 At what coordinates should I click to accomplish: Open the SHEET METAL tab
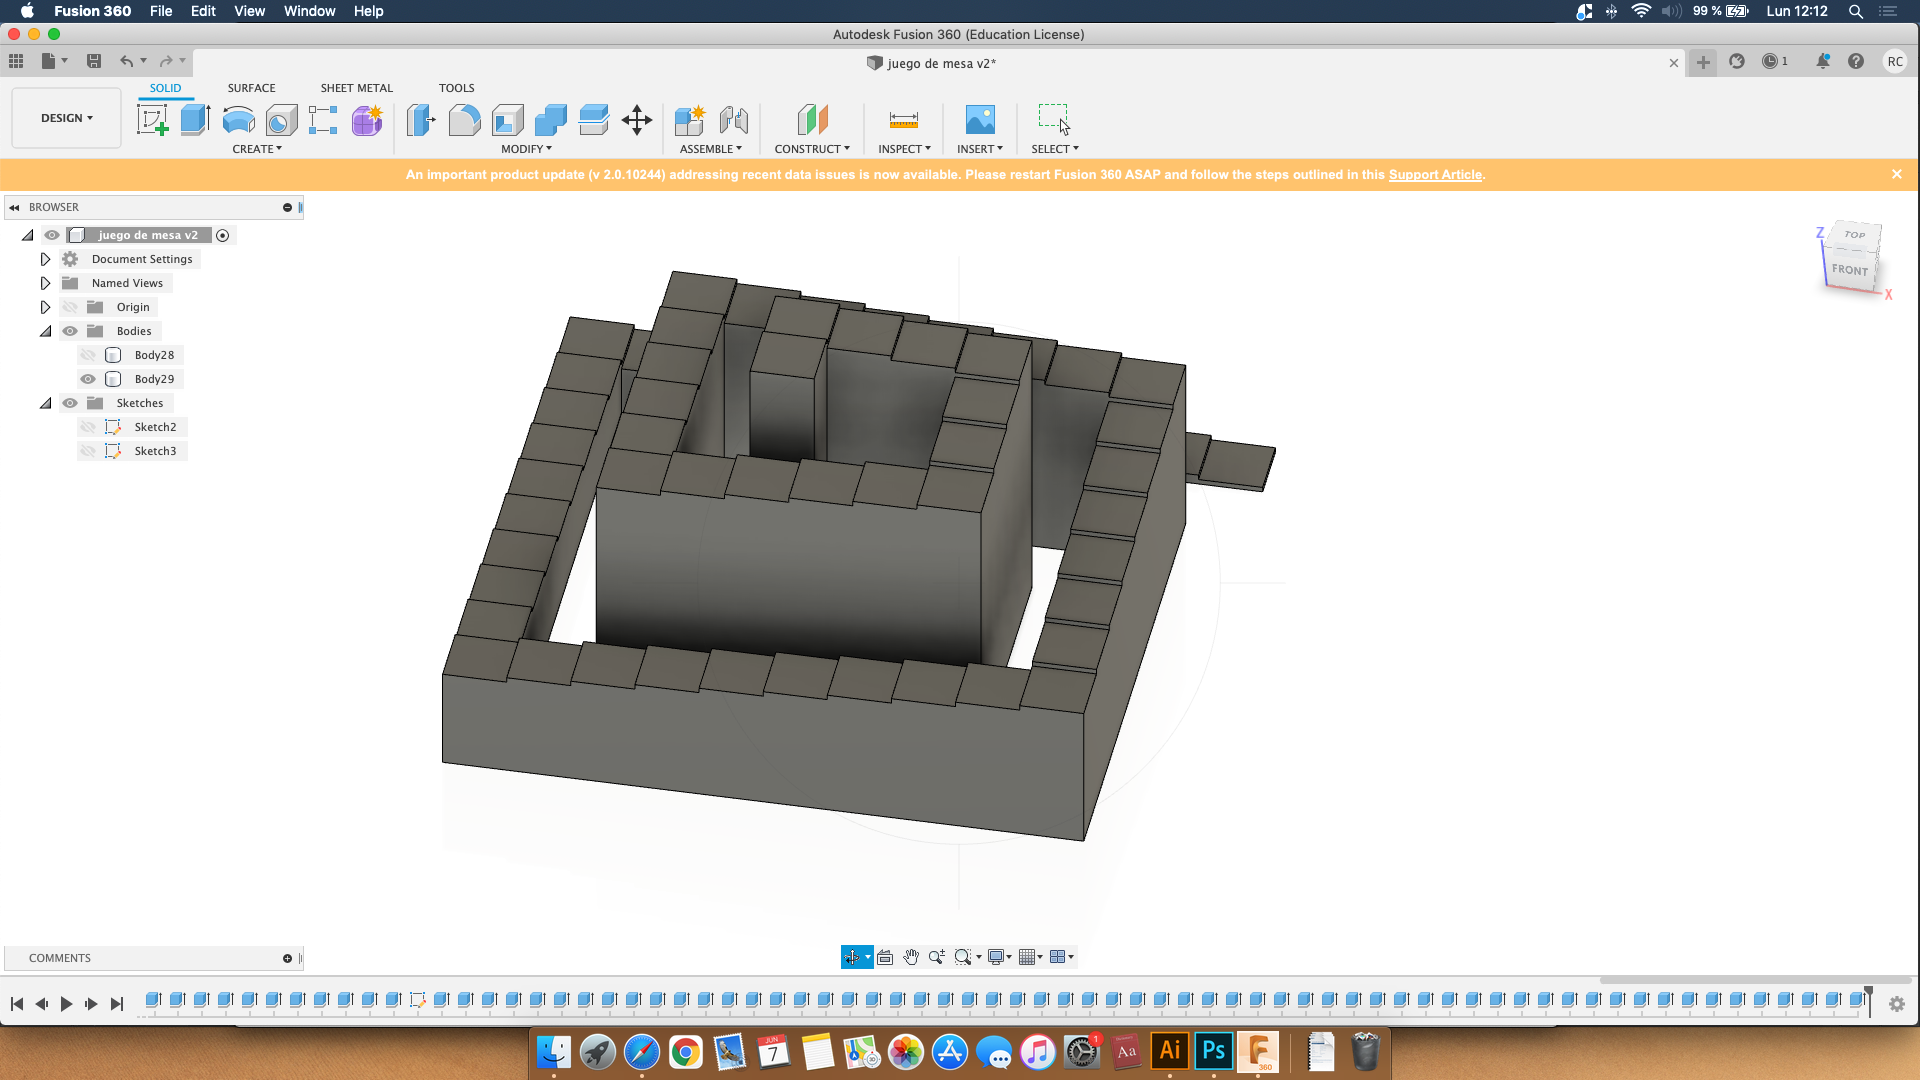[356, 88]
